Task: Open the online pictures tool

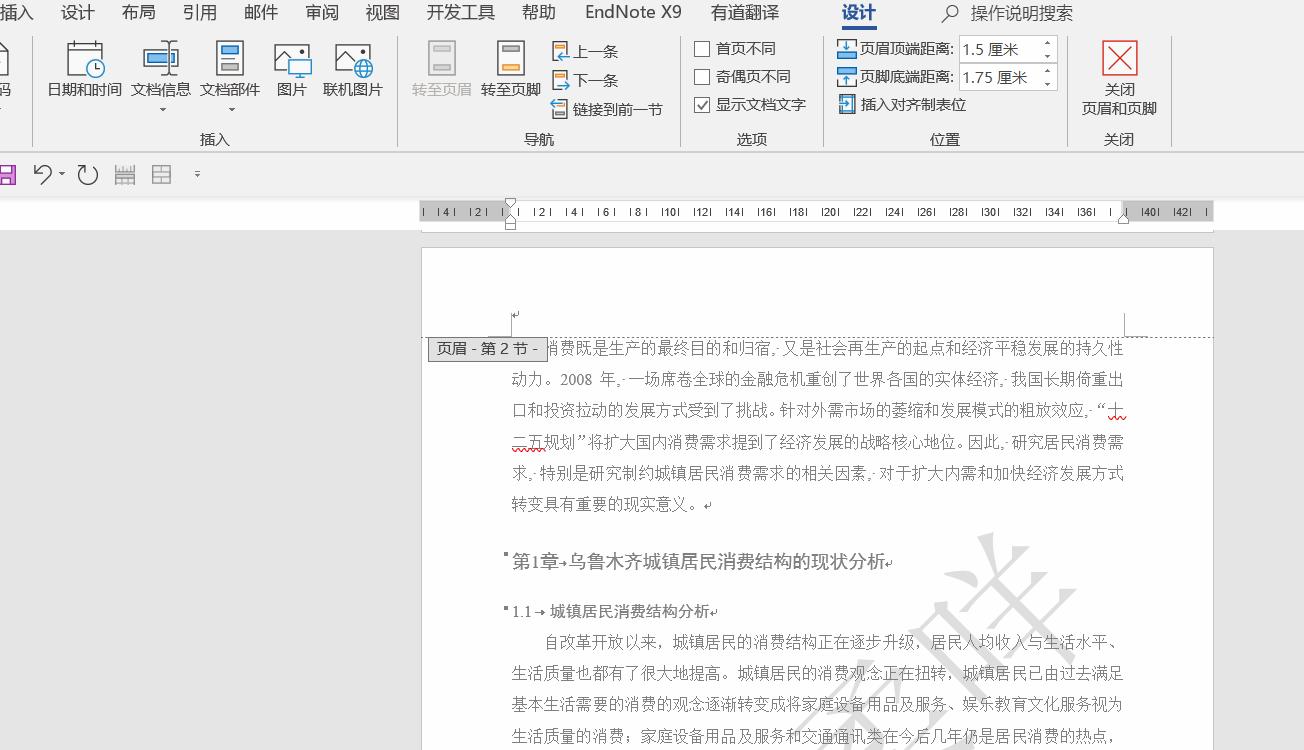Action: pos(352,70)
